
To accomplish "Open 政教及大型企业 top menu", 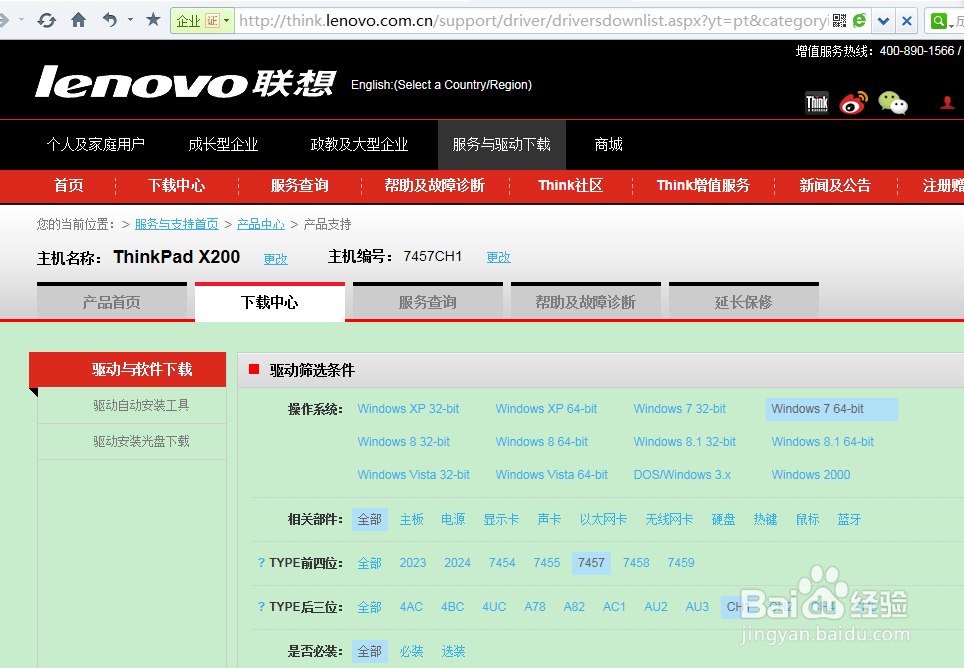I will [x=360, y=144].
